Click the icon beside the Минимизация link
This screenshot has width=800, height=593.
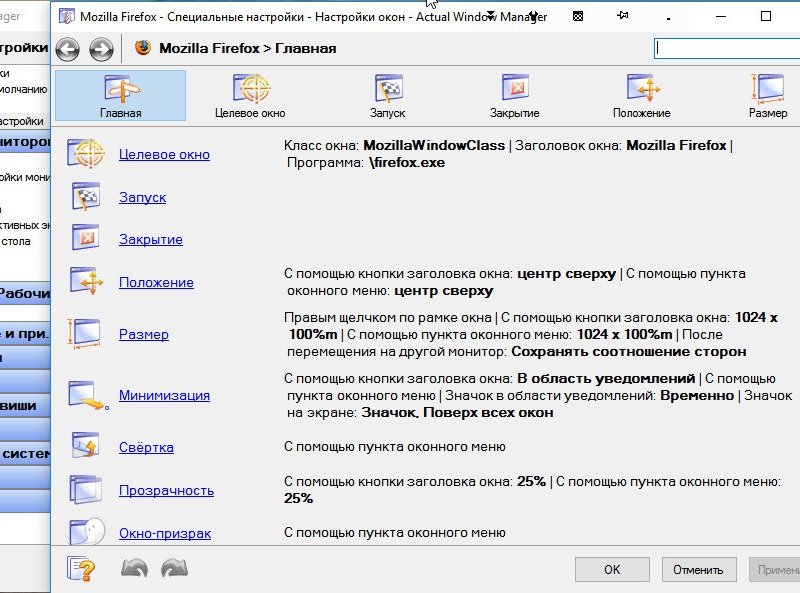point(88,395)
